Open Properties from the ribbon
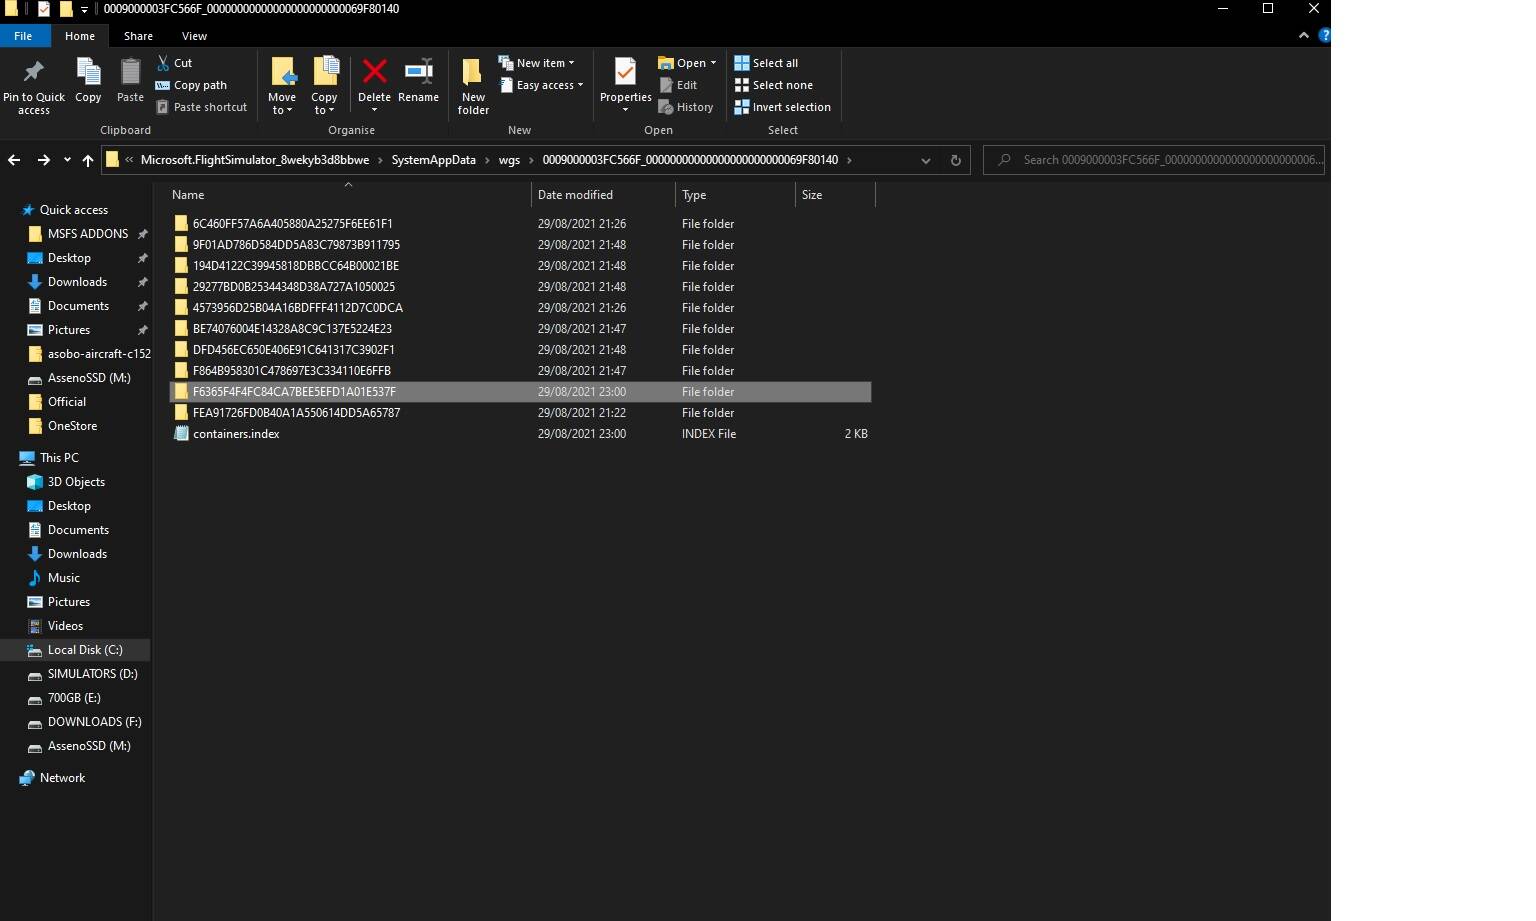This screenshot has height=921, width=1536. 625,84
